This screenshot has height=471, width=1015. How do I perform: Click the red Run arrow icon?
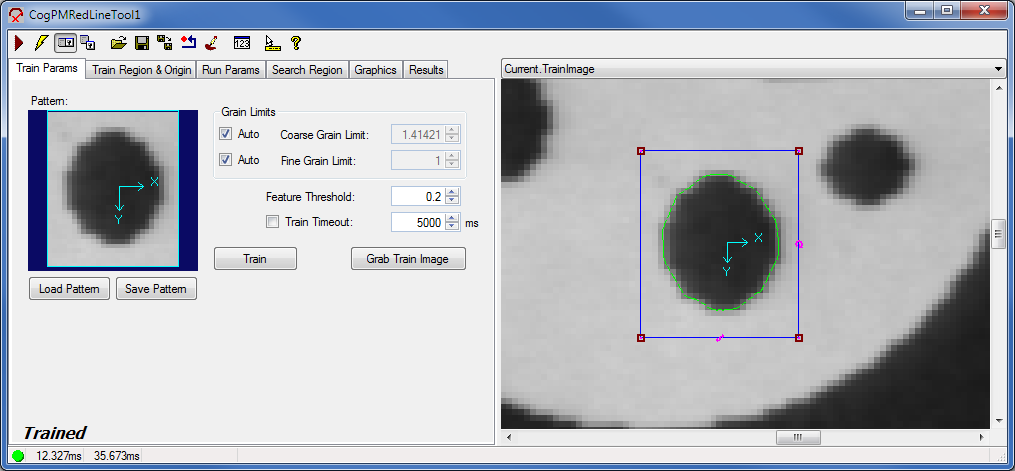[18, 43]
